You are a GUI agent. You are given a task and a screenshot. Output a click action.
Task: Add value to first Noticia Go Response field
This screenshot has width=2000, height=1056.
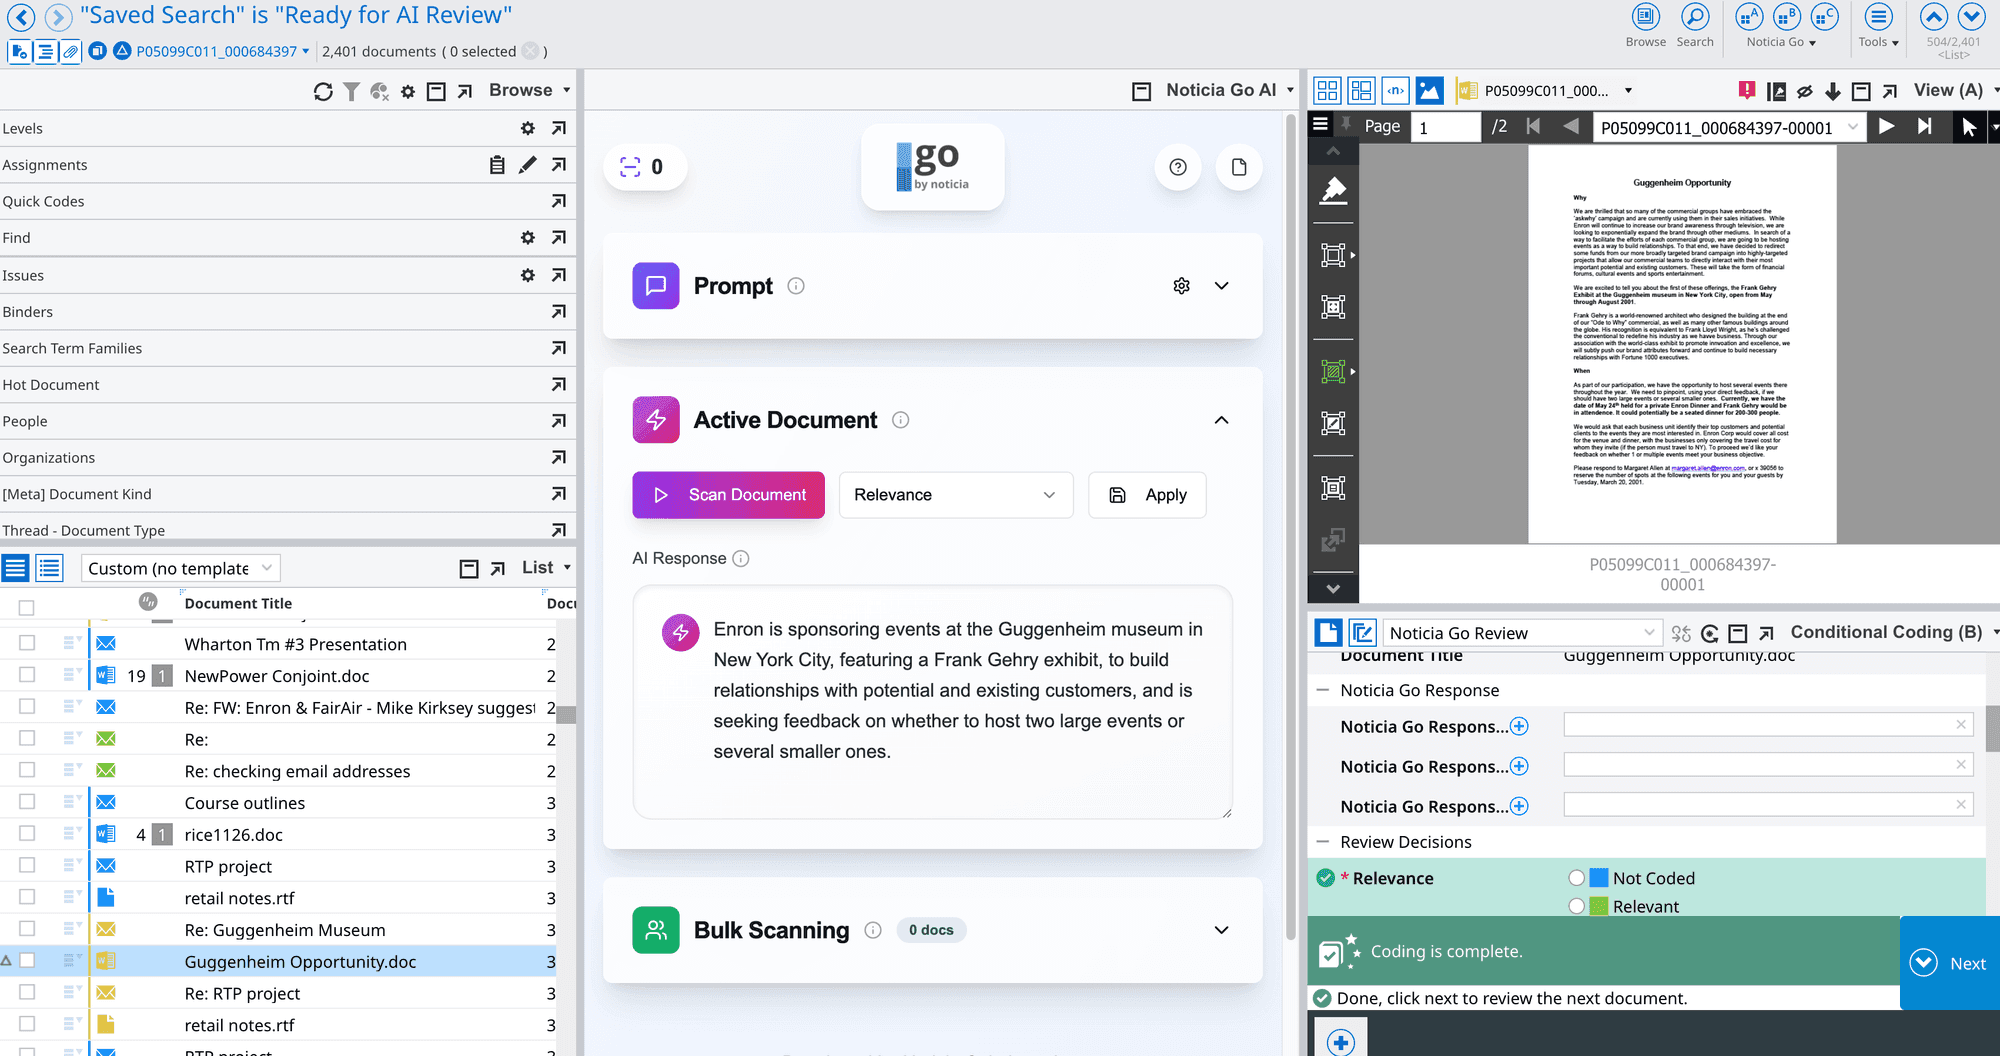1519,727
